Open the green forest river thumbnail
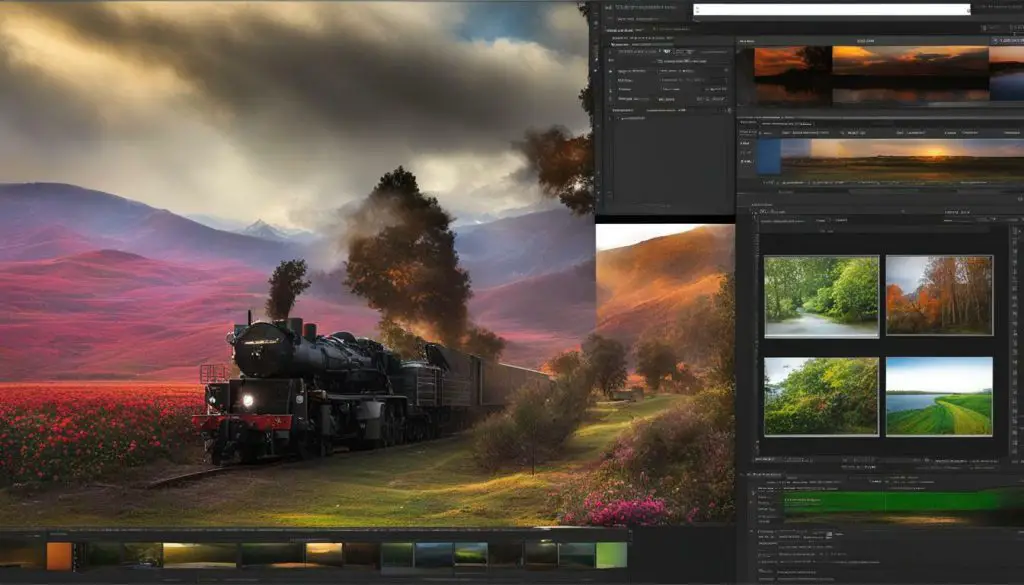1024x585 pixels. coord(821,296)
